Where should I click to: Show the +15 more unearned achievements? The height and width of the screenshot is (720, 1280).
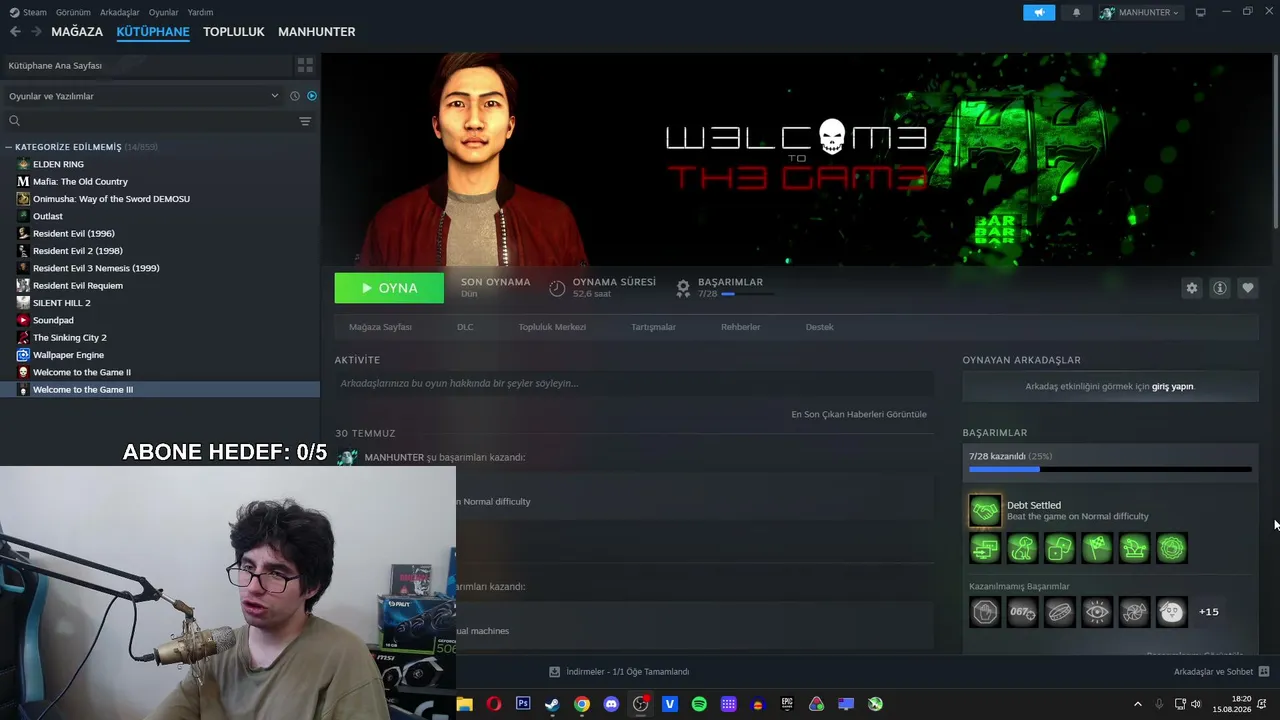click(1209, 612)
